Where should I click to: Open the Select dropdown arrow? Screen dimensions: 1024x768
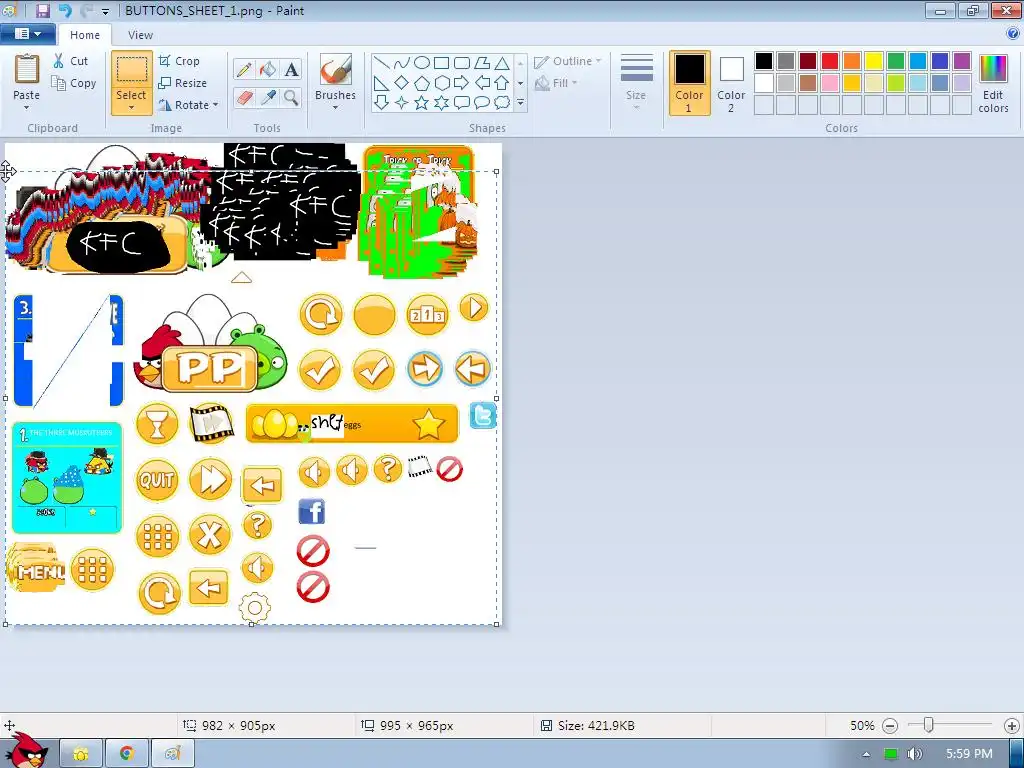pos(131,108)
